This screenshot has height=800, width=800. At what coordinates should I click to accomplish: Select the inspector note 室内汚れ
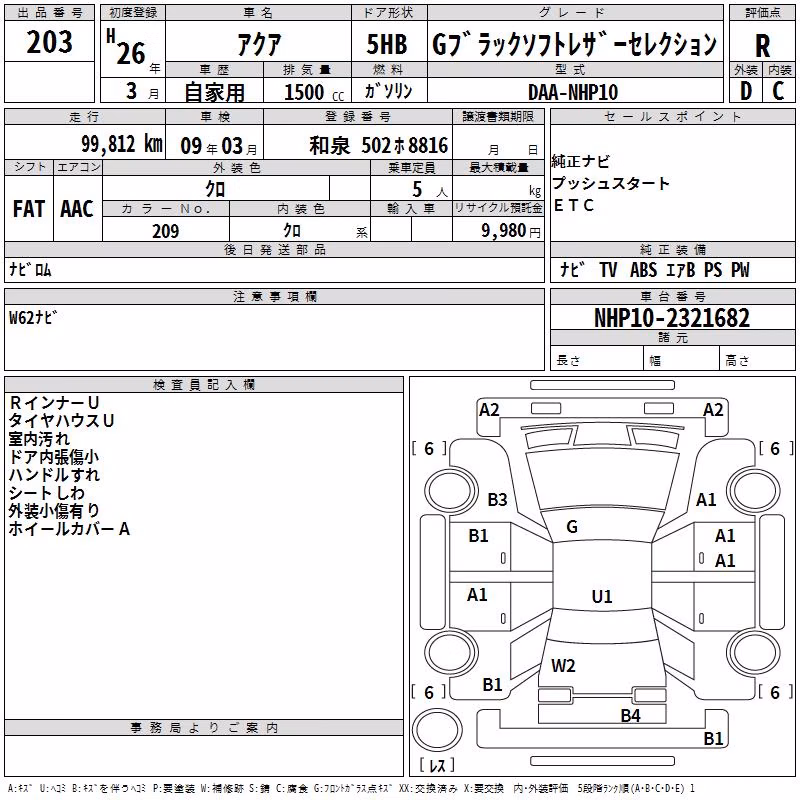point(39,439)
